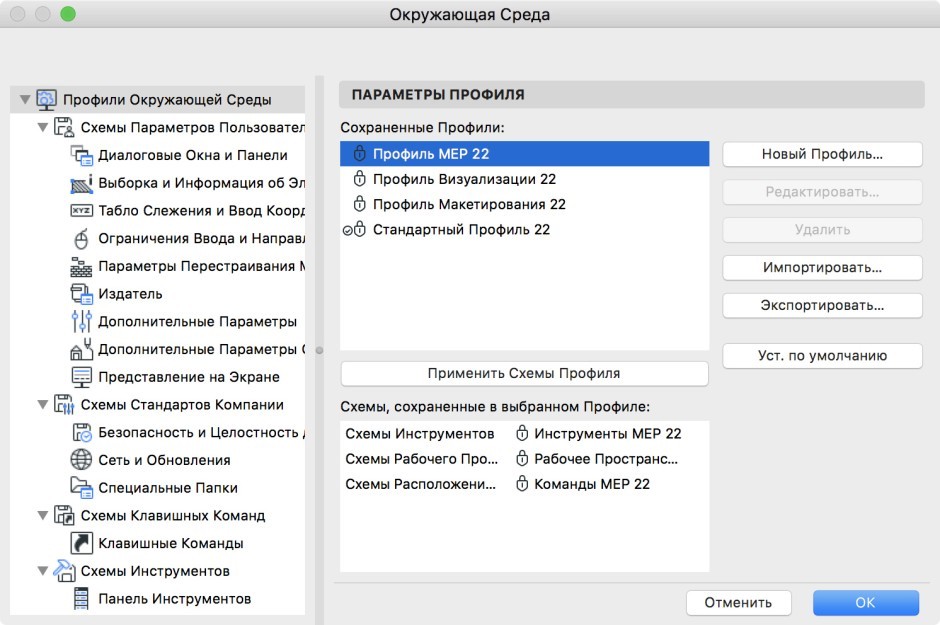
Task: Collapse the Схемы Стандартов Компании branch
Action: [x=42, y=405]
